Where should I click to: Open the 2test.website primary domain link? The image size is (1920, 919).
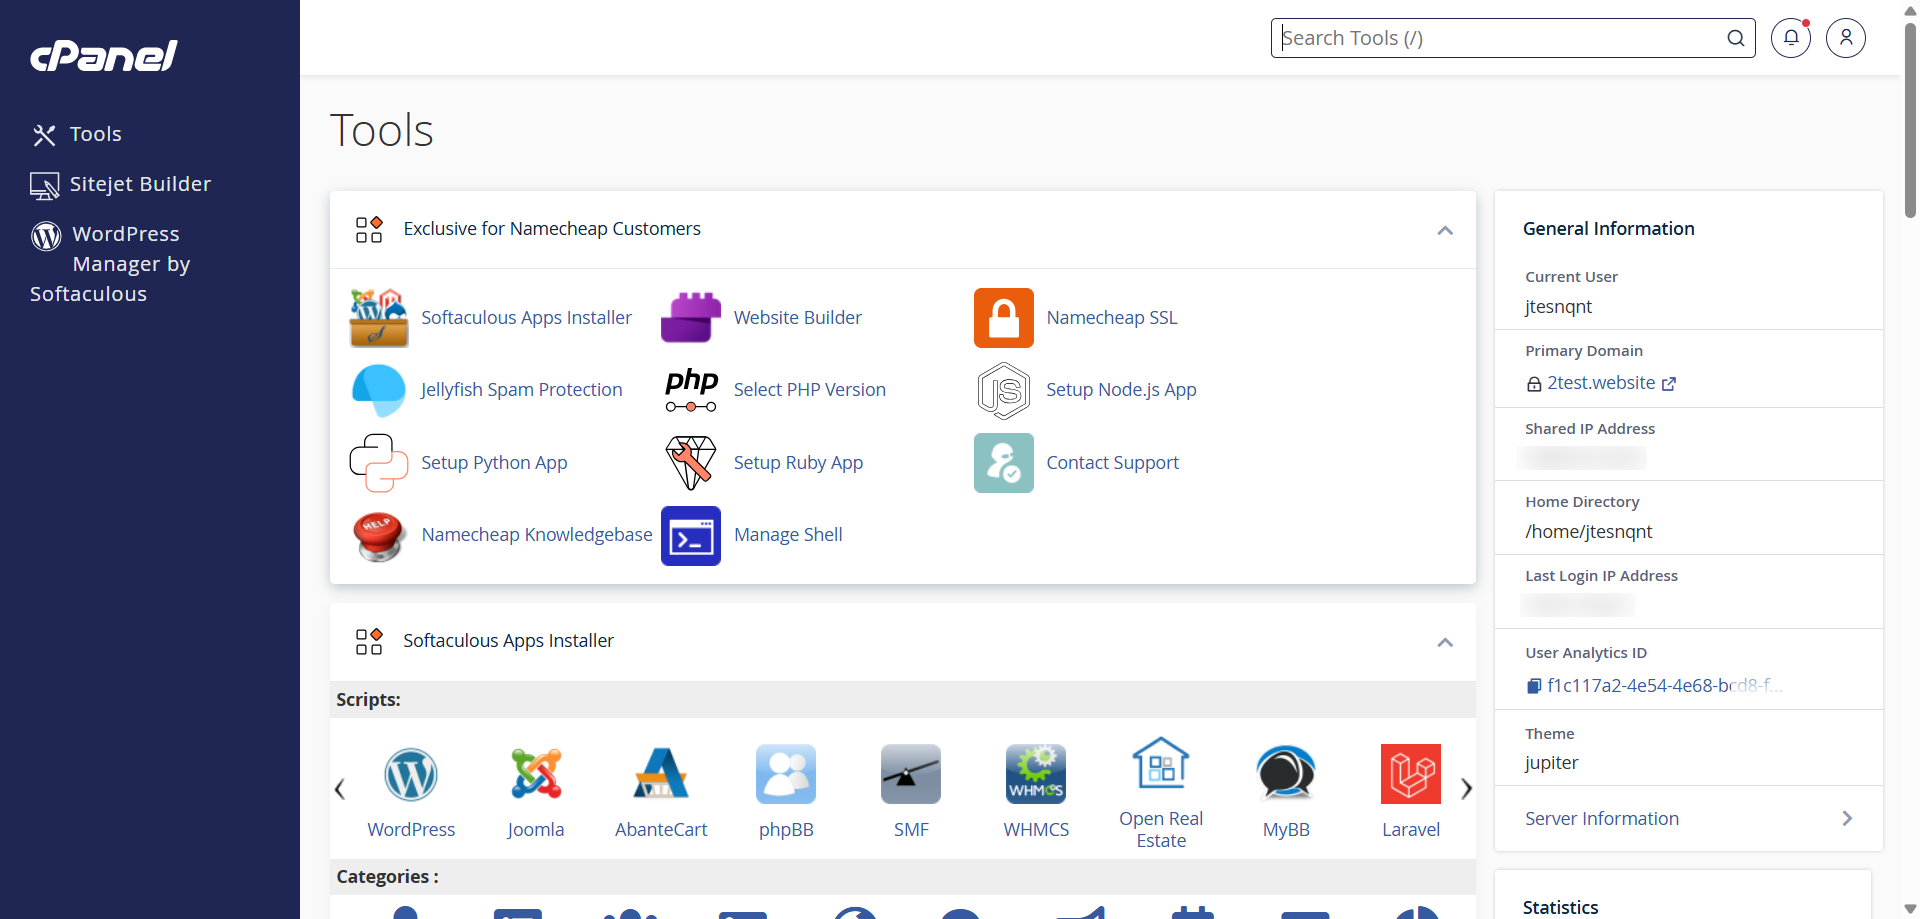point(1601,383)
